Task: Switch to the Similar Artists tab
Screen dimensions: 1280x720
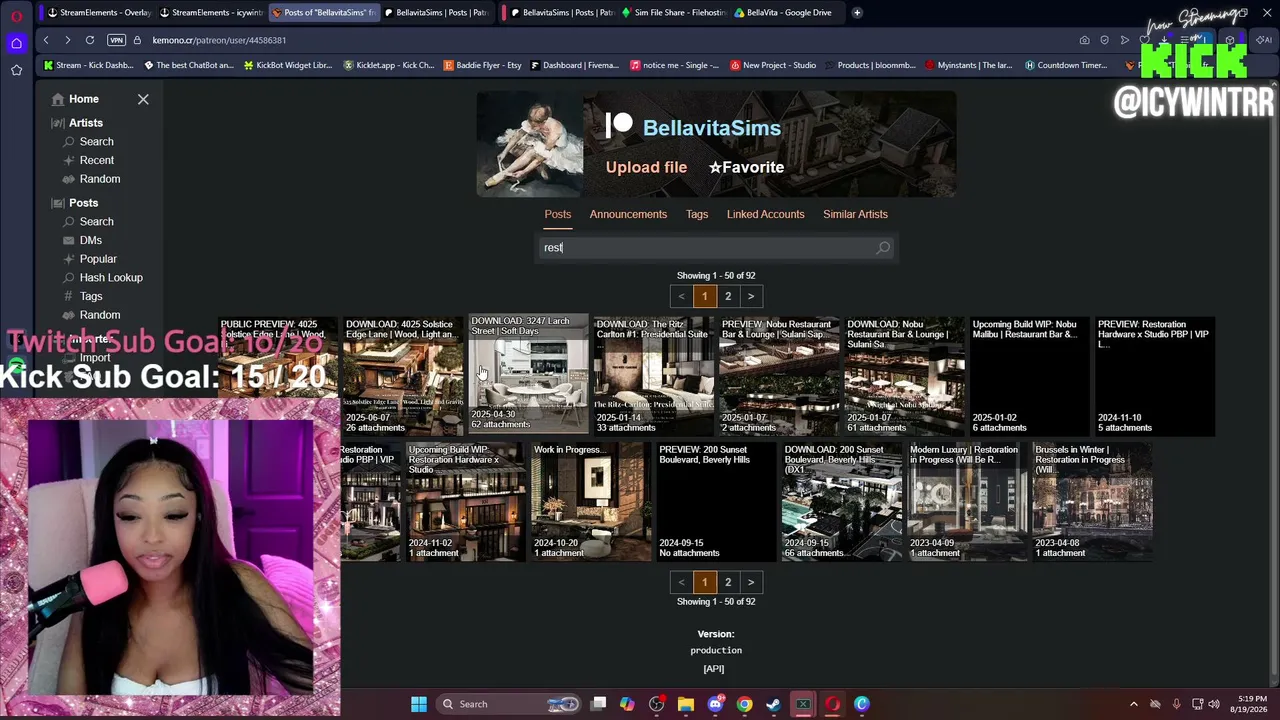Action: [855, 214]
